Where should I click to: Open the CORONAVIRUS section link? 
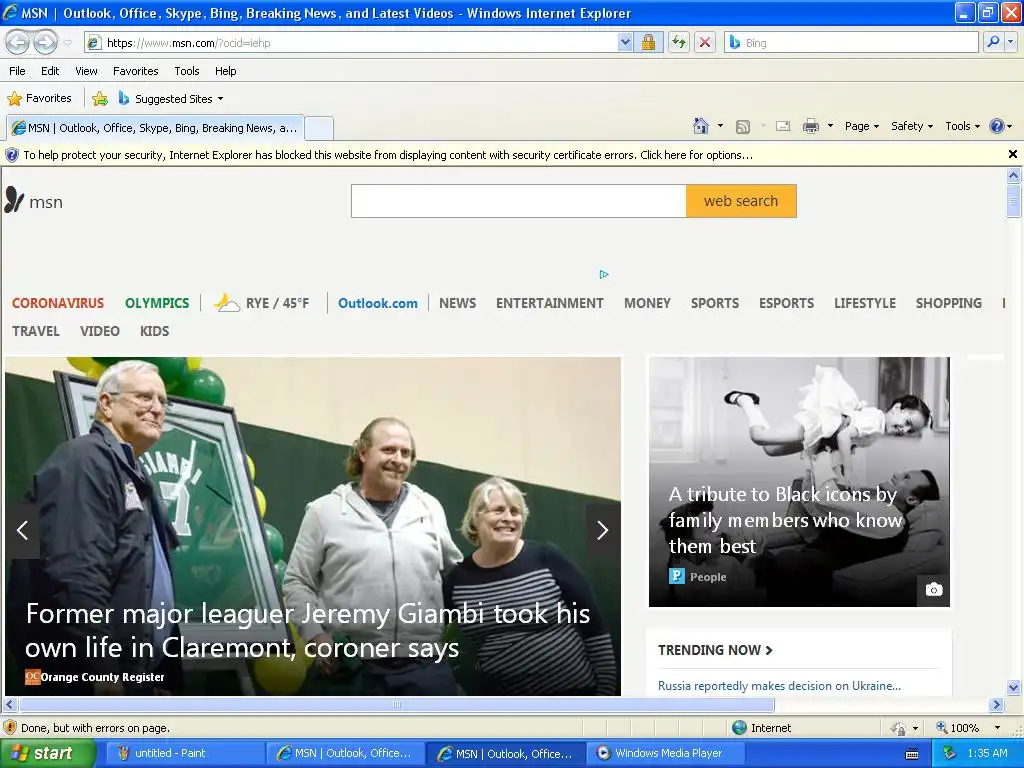tap(57, 303)
